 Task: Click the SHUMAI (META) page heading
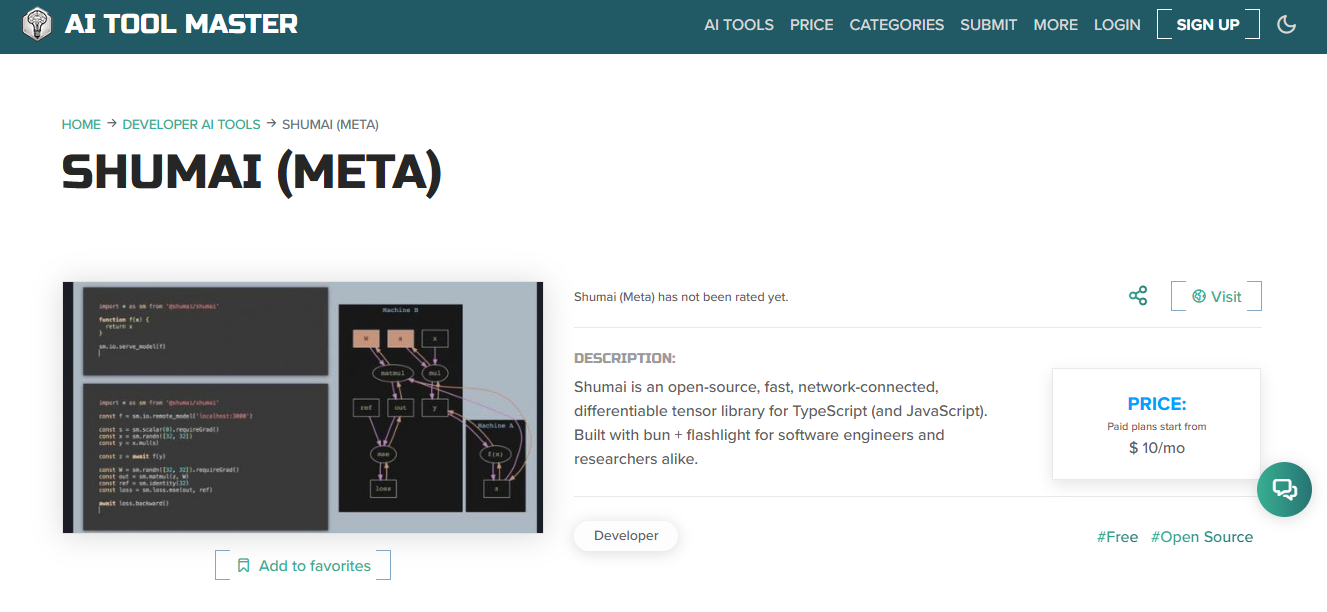[252, 171]
